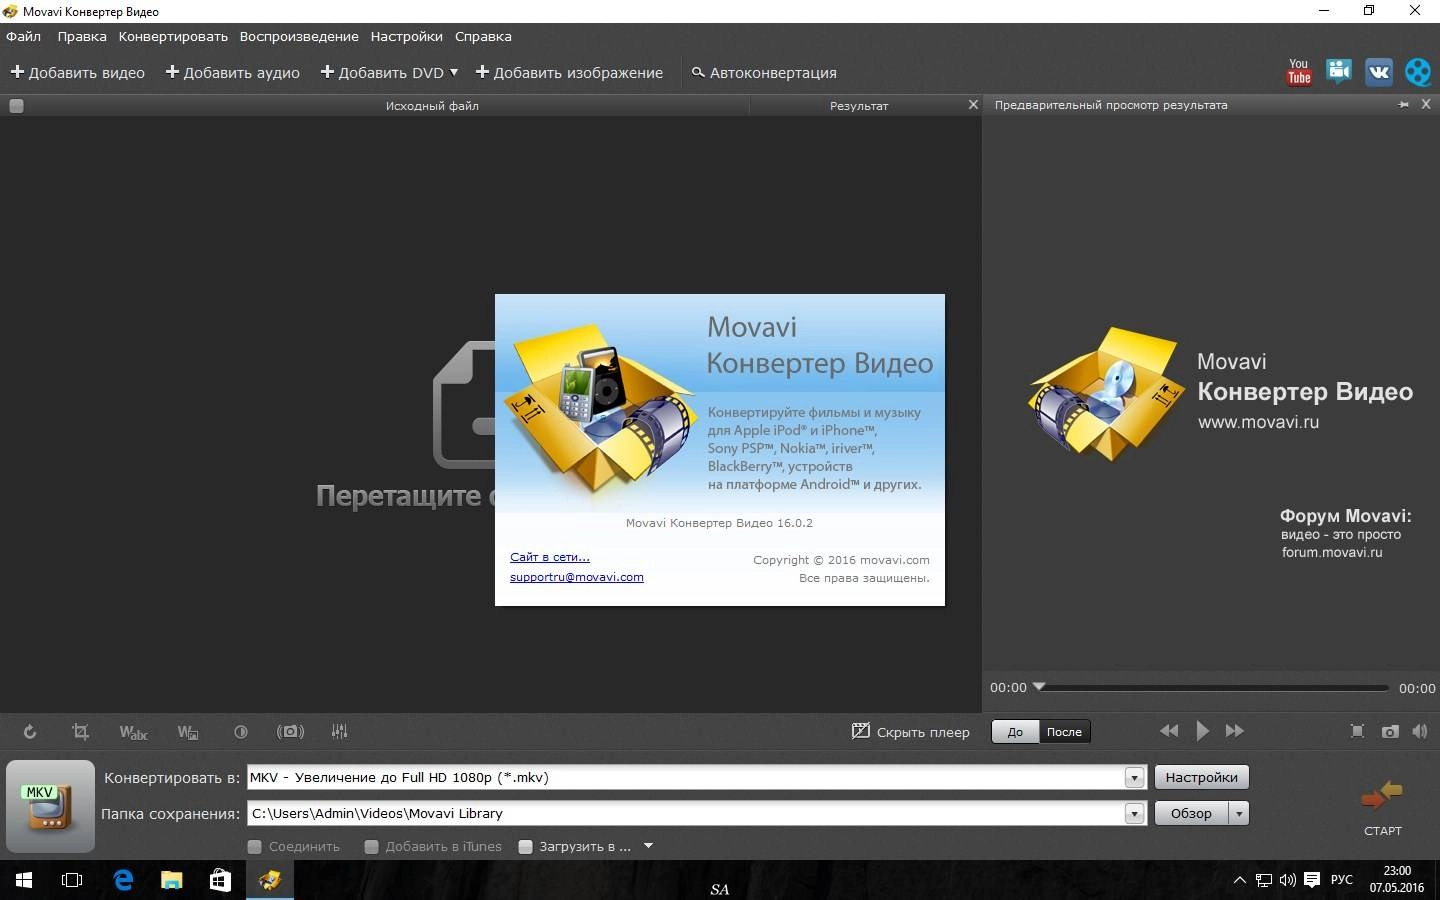Expand the Добавить DVD dropdown arrow

(454, 72)
